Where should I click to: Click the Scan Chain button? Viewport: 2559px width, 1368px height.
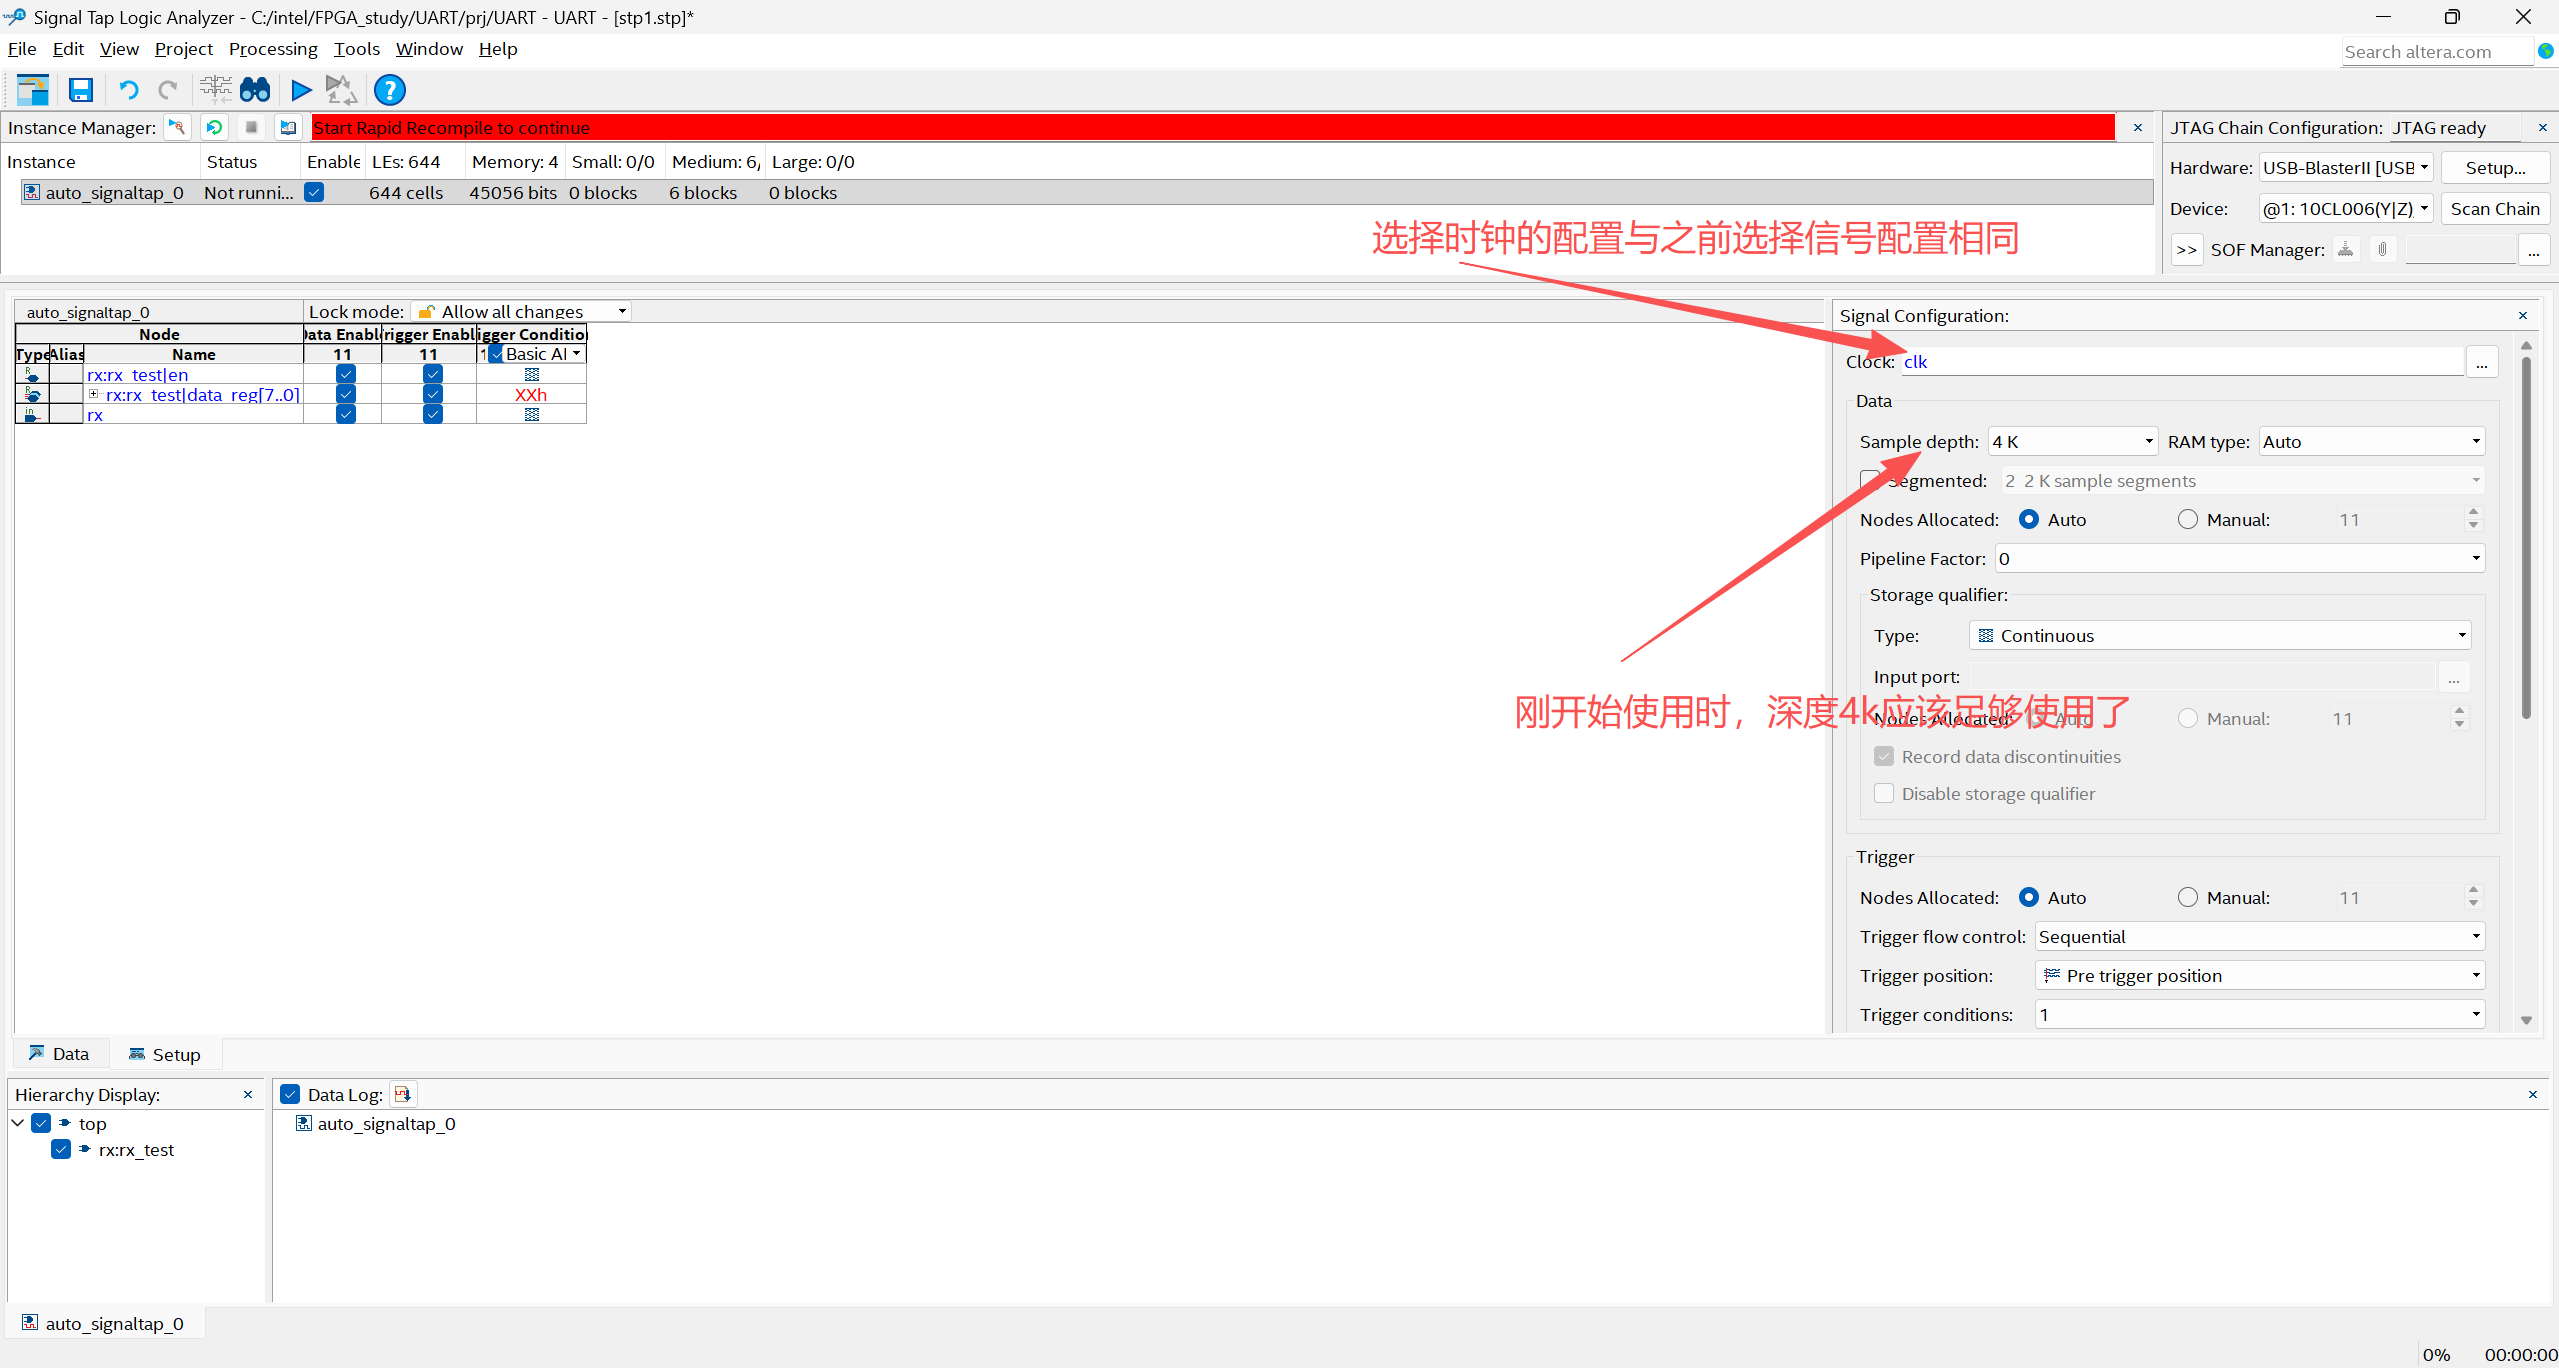[x=2495, y=208]
